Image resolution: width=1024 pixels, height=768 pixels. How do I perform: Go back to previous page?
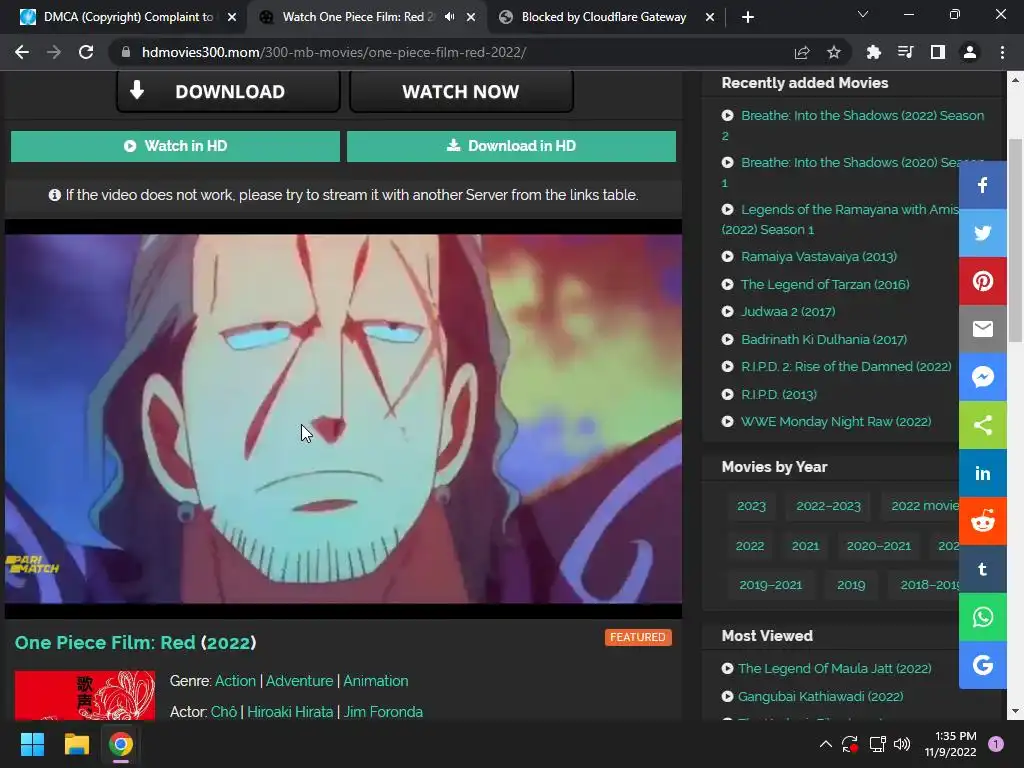tap(22, 52)
